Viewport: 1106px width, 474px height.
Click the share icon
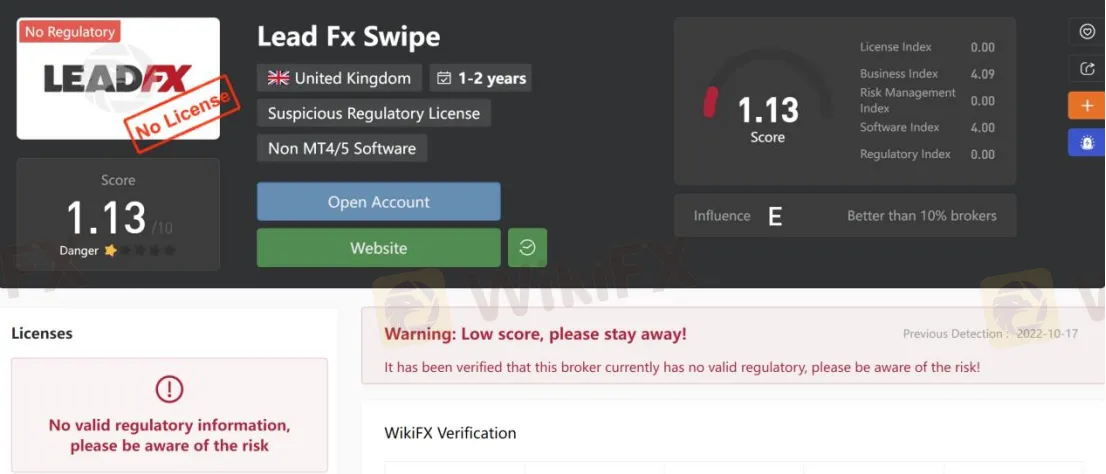[1087, 68]
